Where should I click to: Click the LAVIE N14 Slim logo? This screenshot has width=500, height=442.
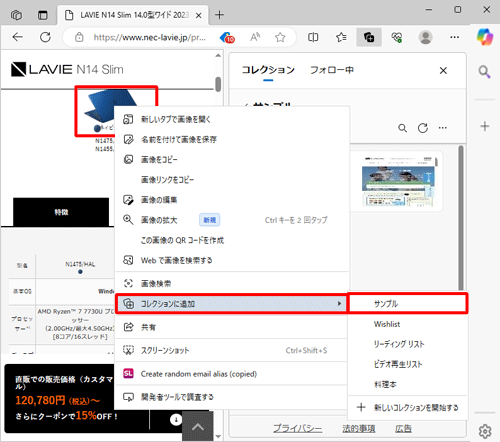pos(67,69)
